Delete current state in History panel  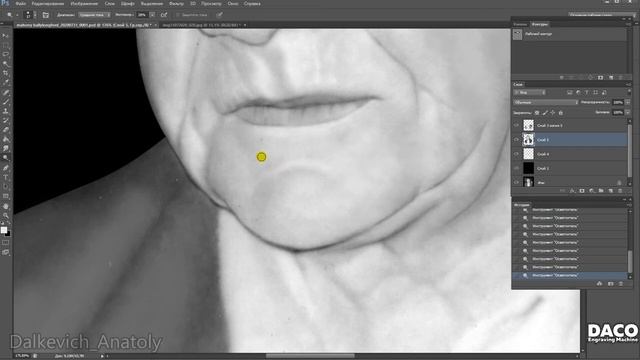pos(620,284)
